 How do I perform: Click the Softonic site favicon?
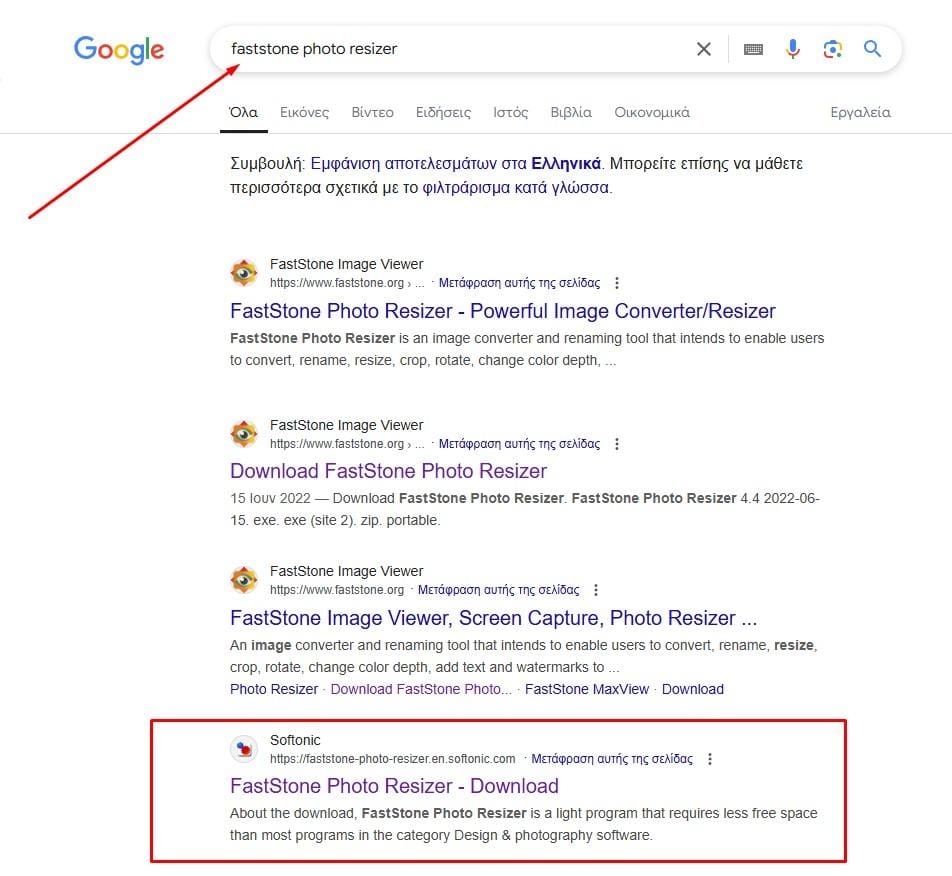point(244,749)
